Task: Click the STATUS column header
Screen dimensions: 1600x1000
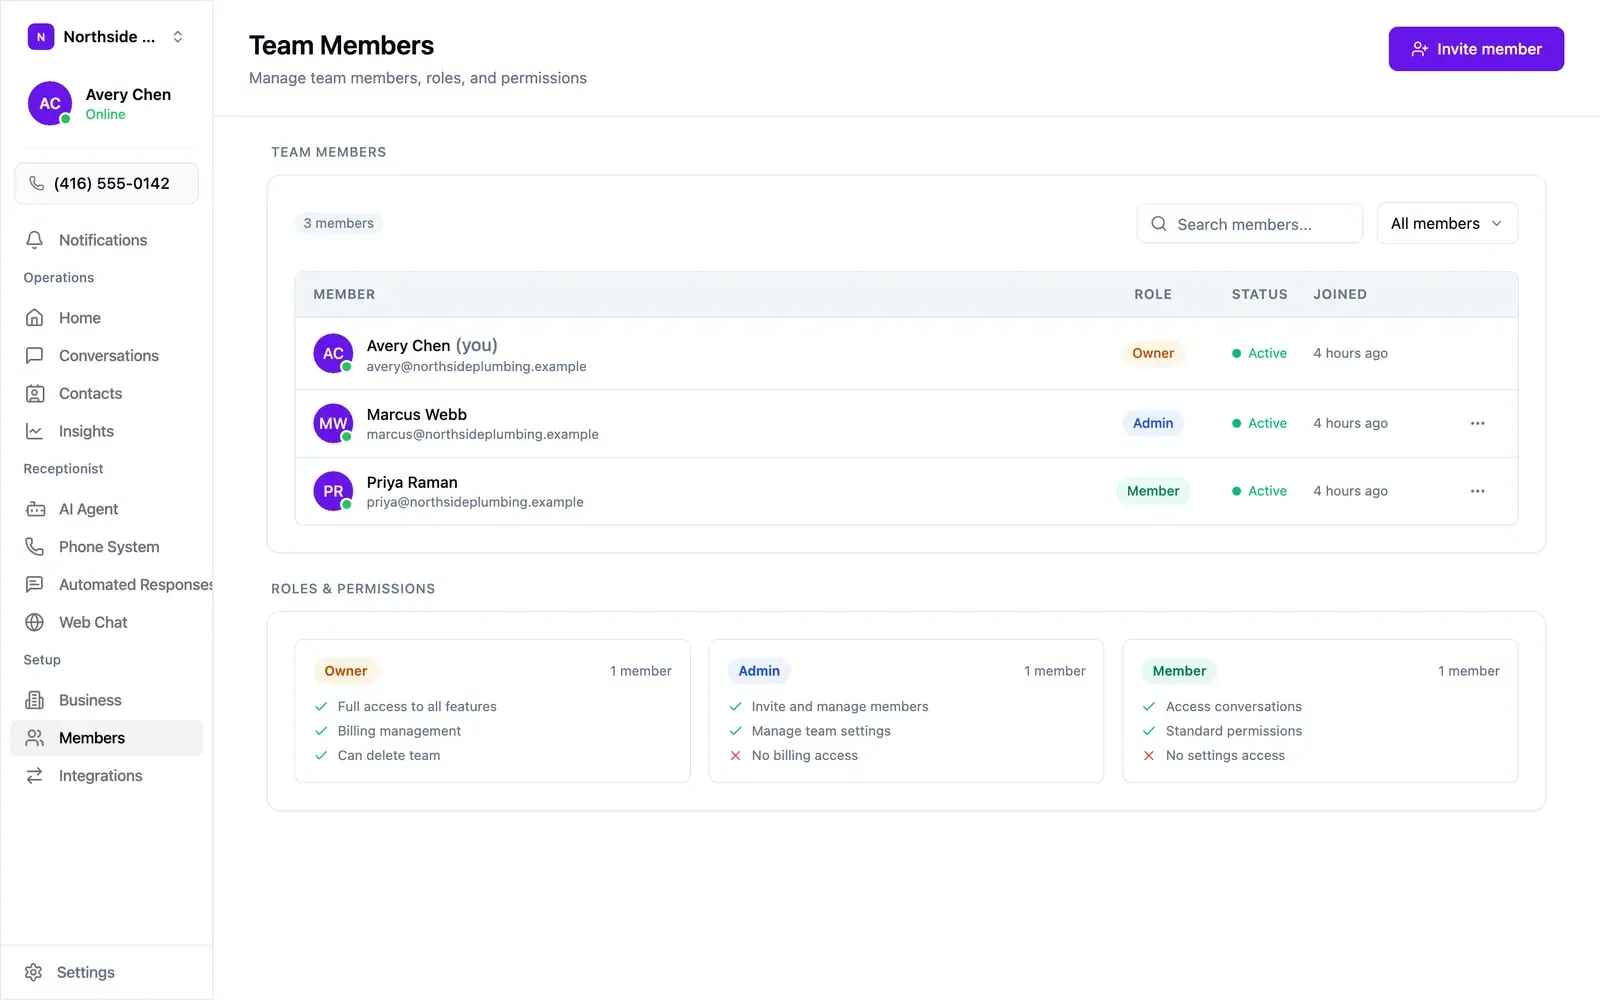Action: click(x=1259, y=295)
